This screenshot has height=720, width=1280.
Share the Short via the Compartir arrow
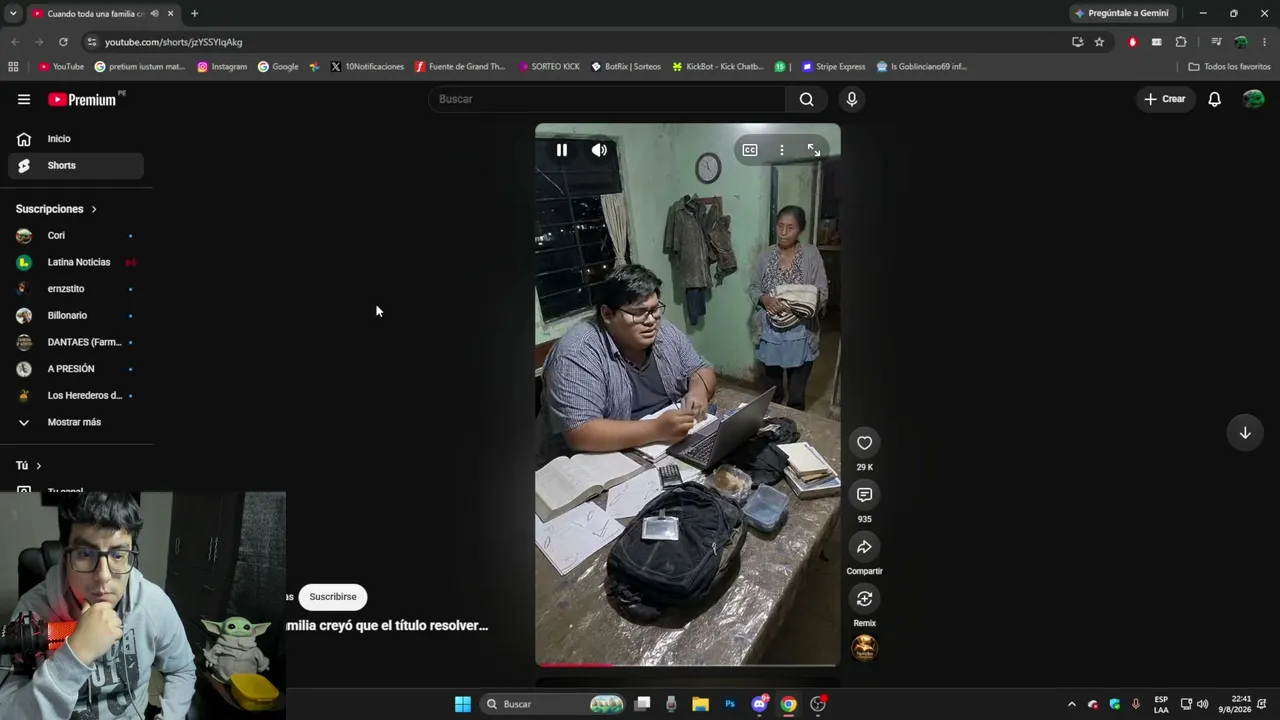pos(864,547)
